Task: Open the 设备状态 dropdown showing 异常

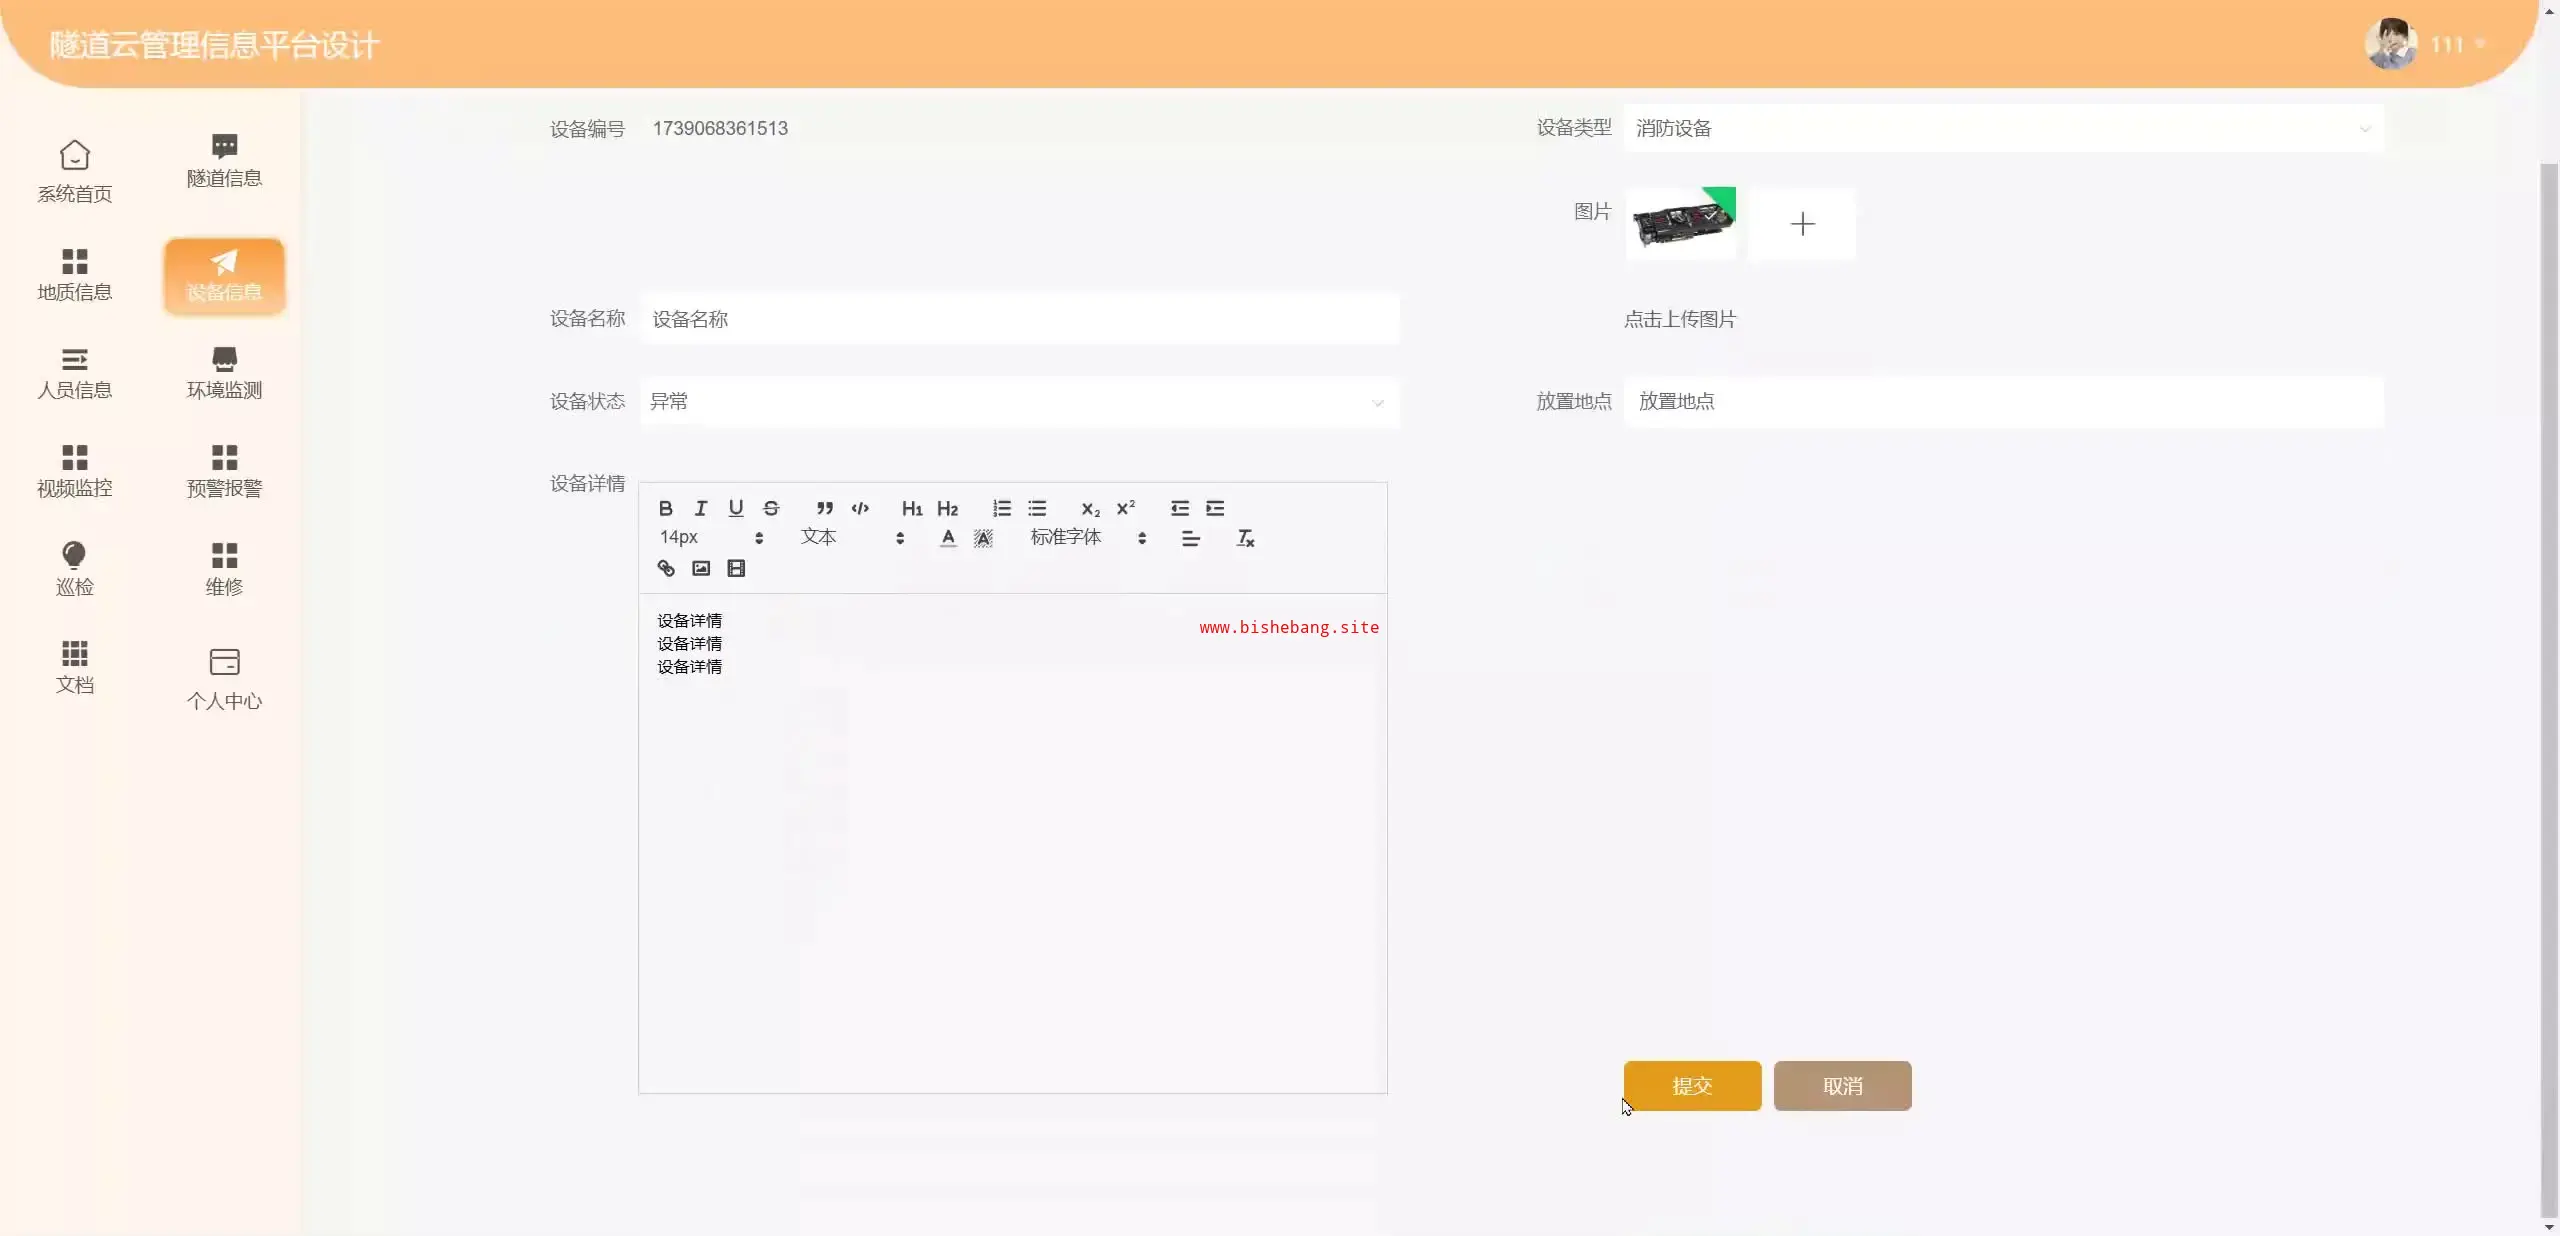Action: point(1018,402)
